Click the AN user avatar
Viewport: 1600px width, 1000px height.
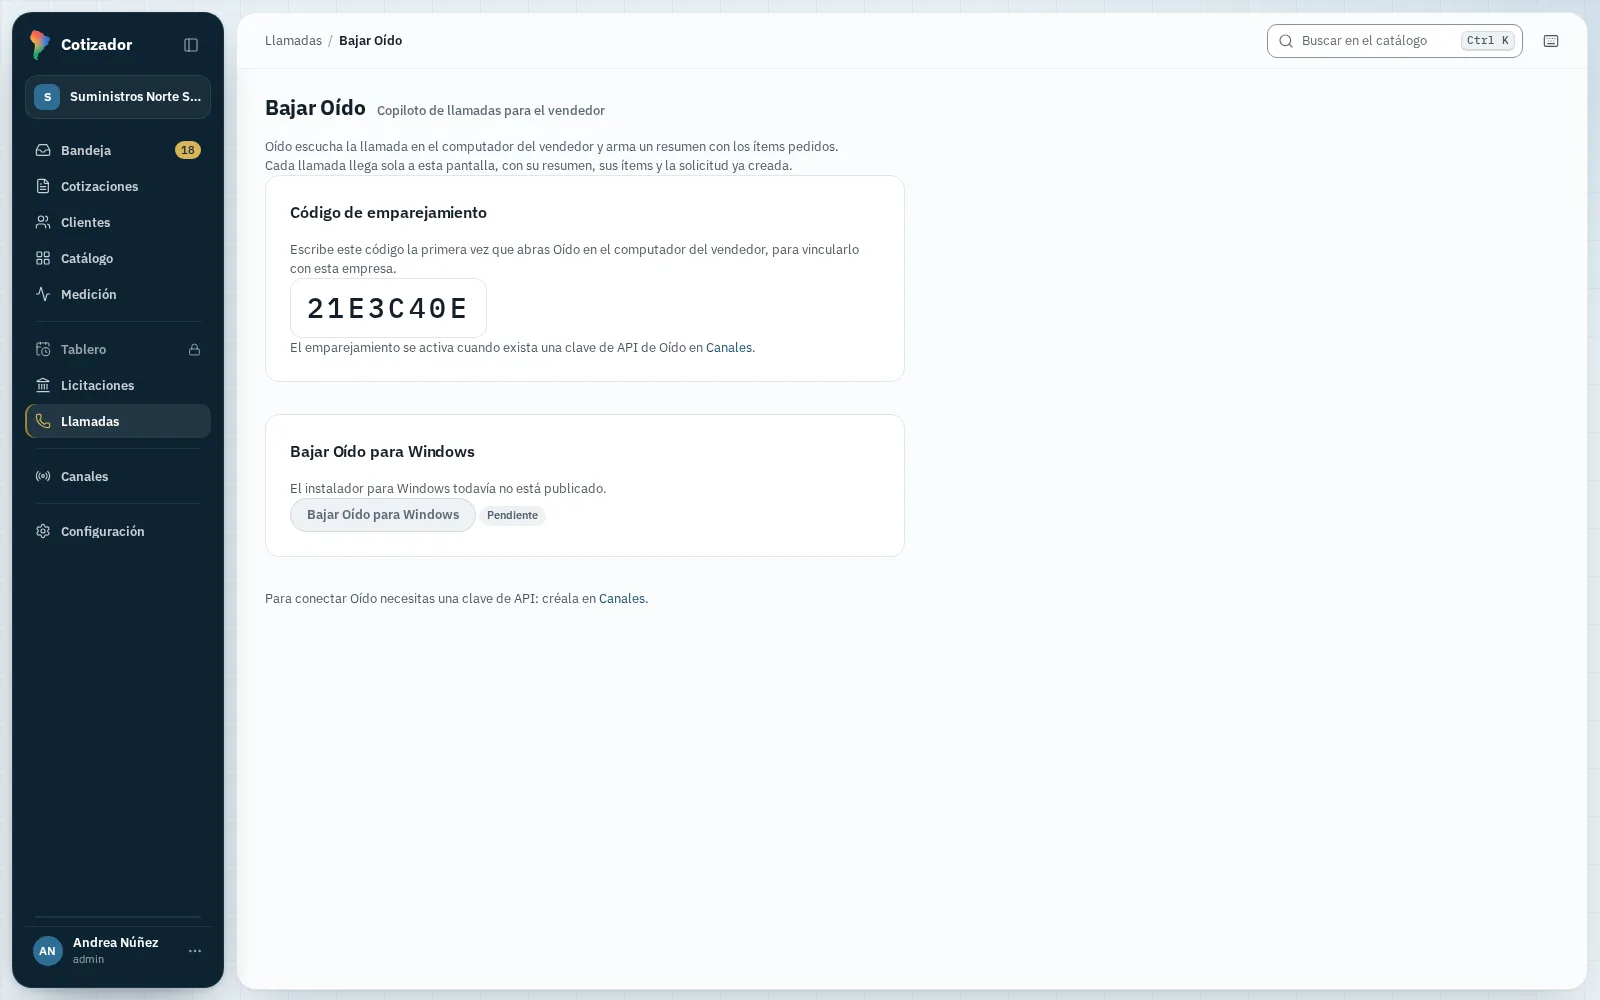pyautogui.click(x=47, y=951)
